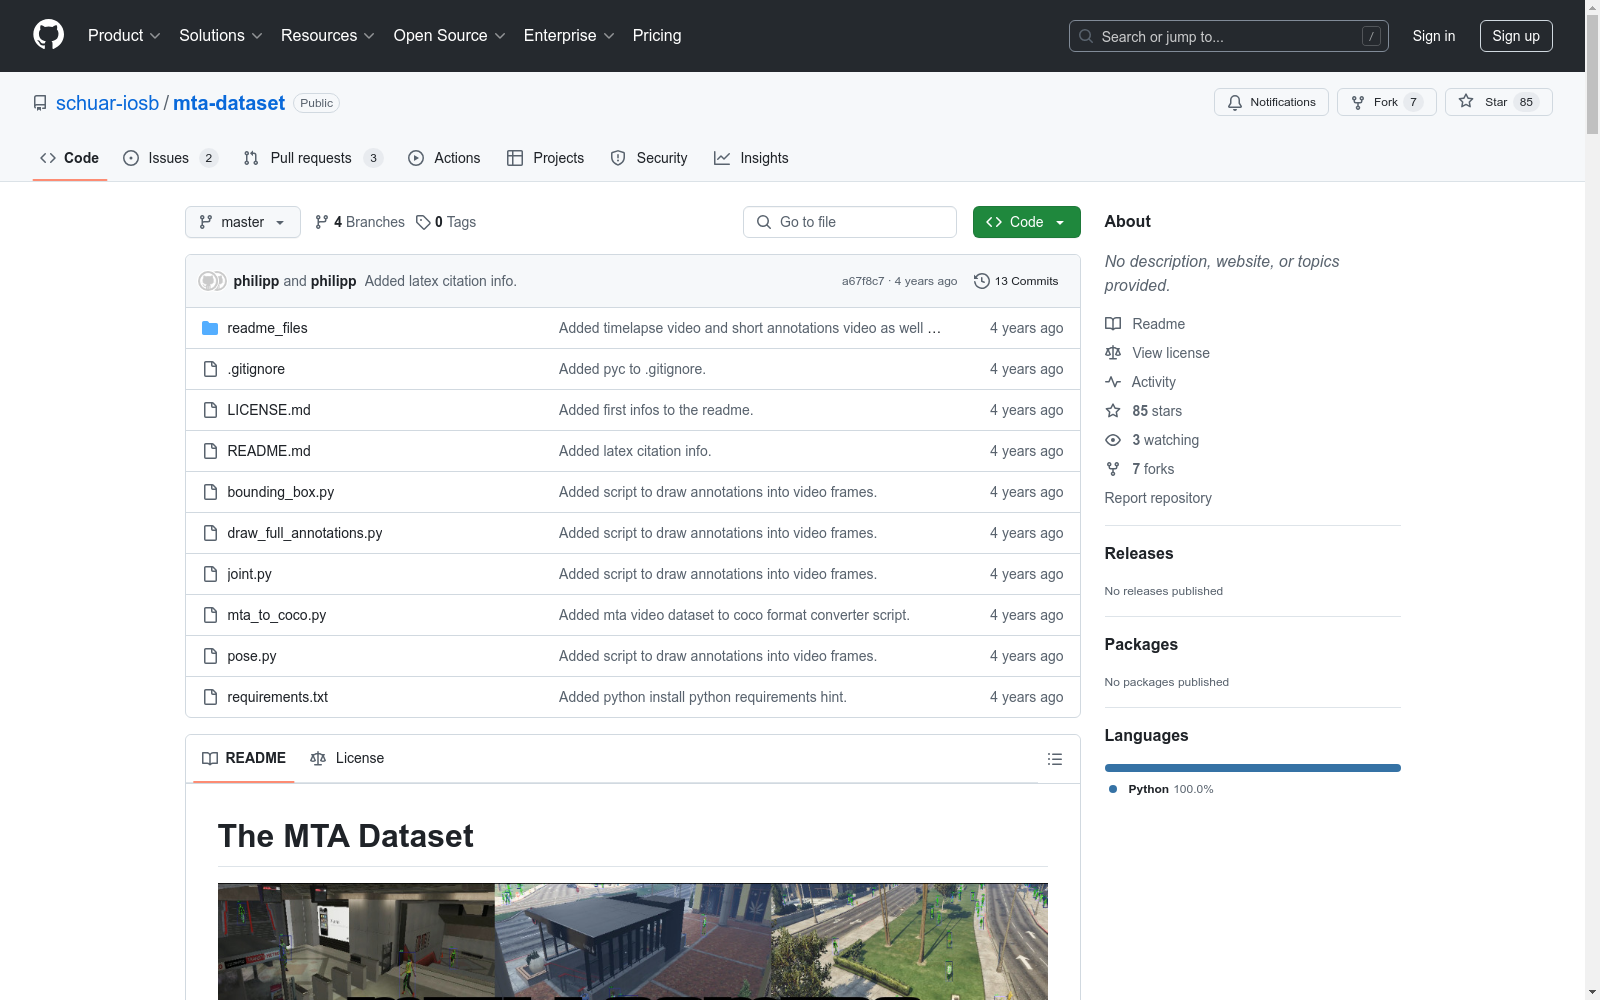
Task: Select the README tab in file viewer
Action: (x=244, y=759)
